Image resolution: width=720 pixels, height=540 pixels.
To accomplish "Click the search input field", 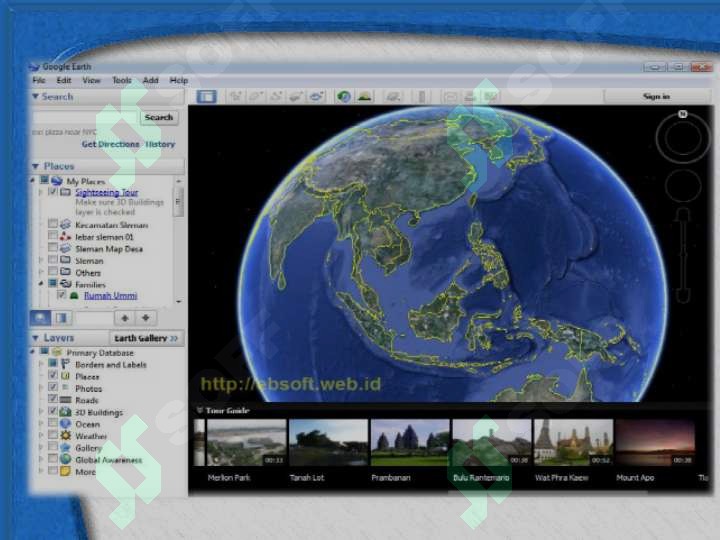I will 85,118.
